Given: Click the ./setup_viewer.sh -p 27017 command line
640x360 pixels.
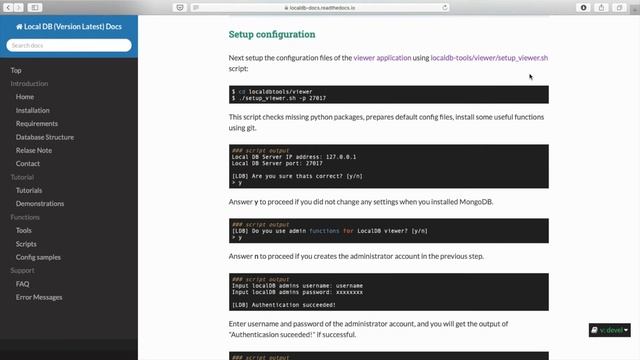Looking at the screenshot, I should tap(279, 98).
